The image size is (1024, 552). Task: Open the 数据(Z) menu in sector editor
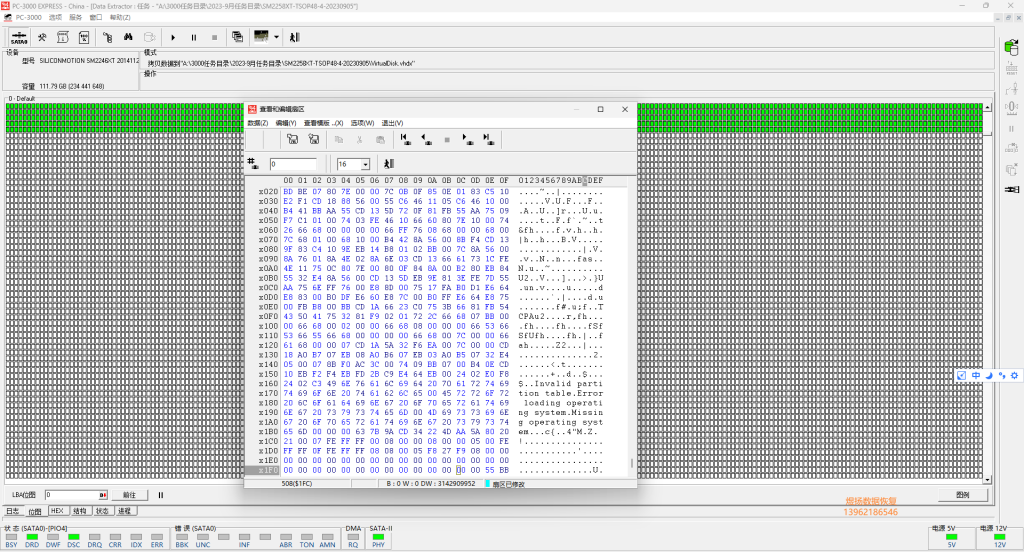coord(258,123)
